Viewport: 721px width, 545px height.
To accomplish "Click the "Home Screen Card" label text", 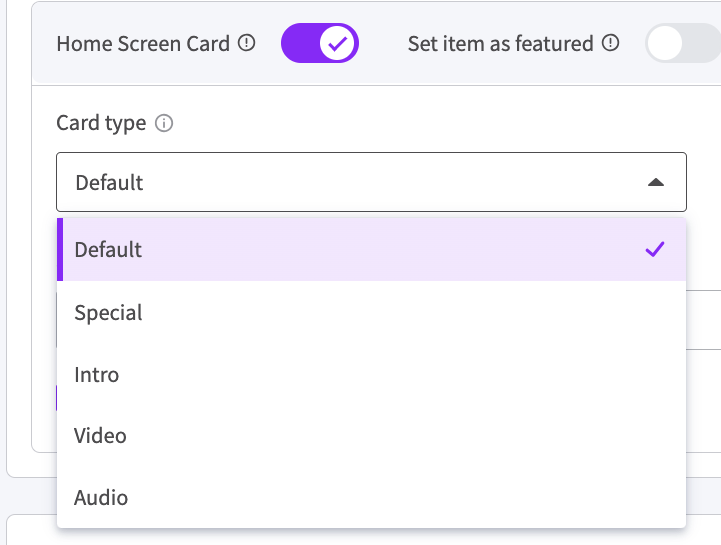I will [143, 44].
